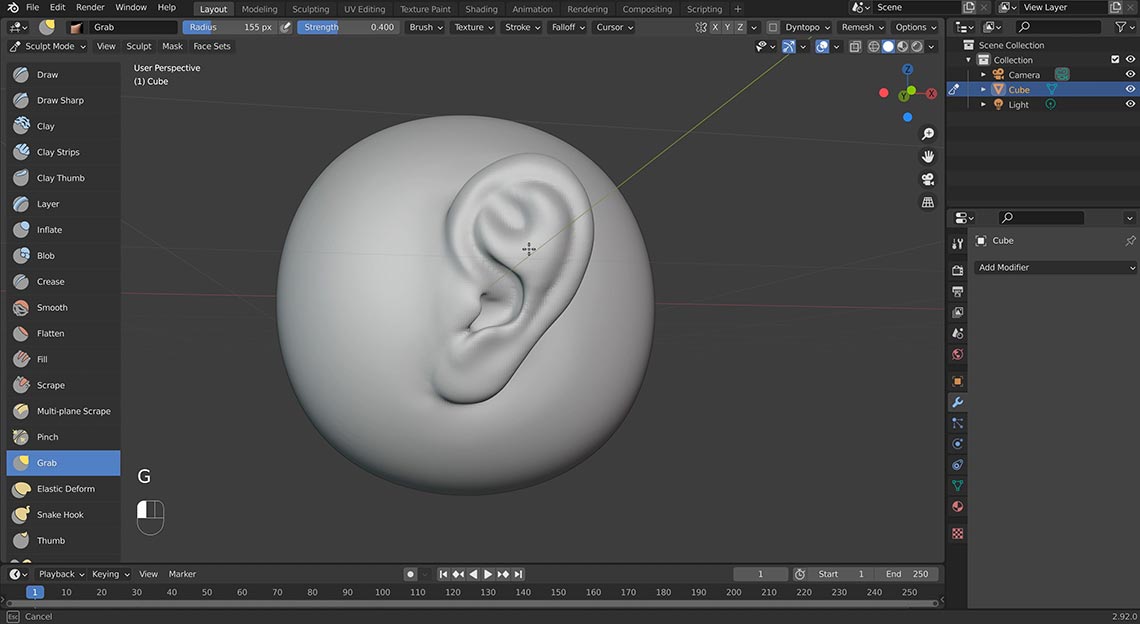Activate the Smooth brush
Viewport: 1140px width, 624px height.
[x=63, y=308]
